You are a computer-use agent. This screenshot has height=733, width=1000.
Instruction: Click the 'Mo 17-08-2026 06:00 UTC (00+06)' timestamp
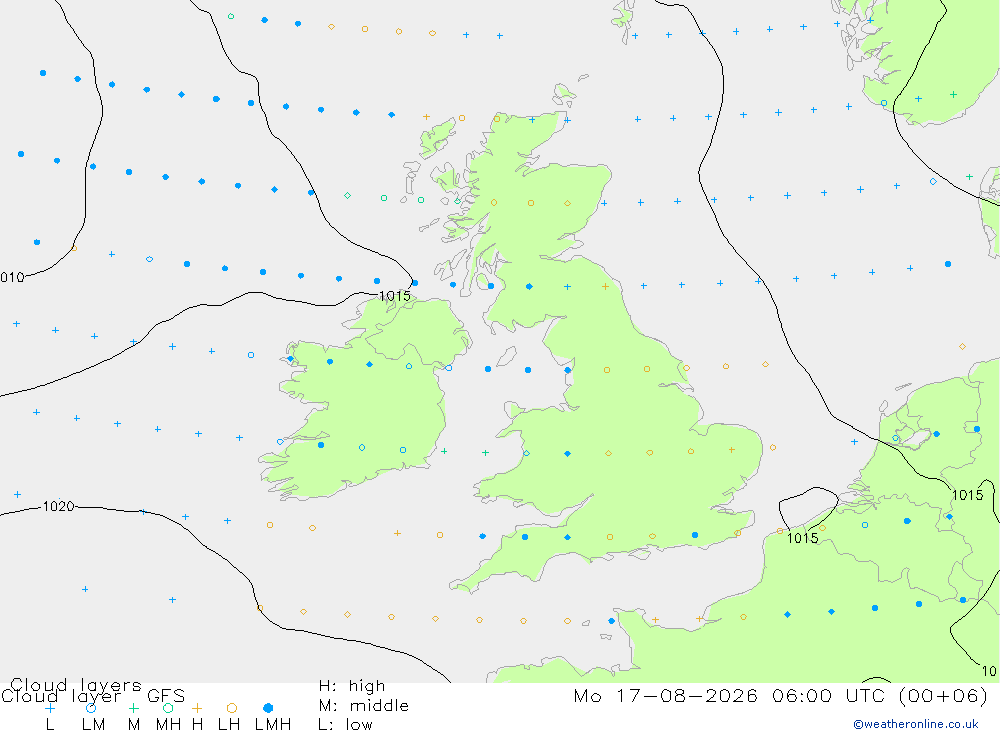coord(781,695)
